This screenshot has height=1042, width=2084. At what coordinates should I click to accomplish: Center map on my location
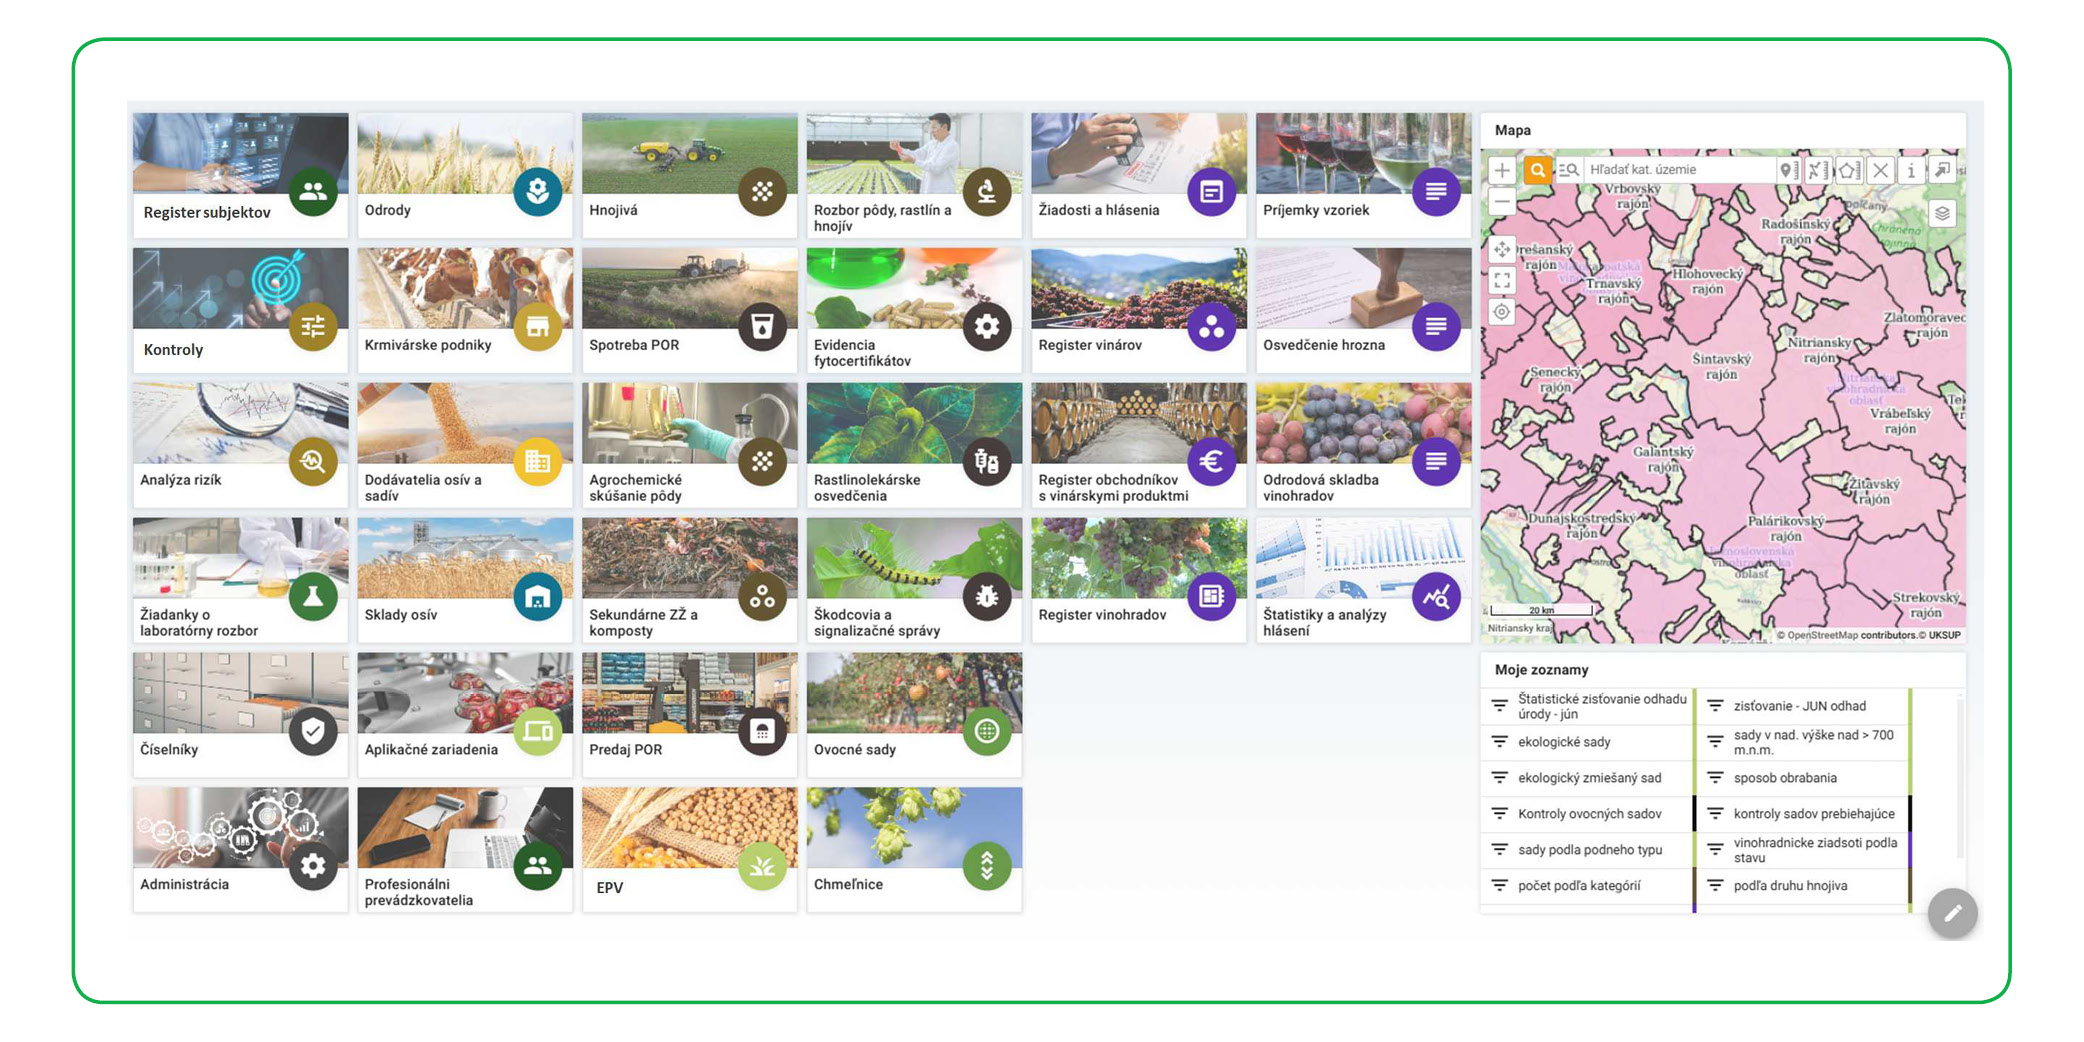(1502, 312)
